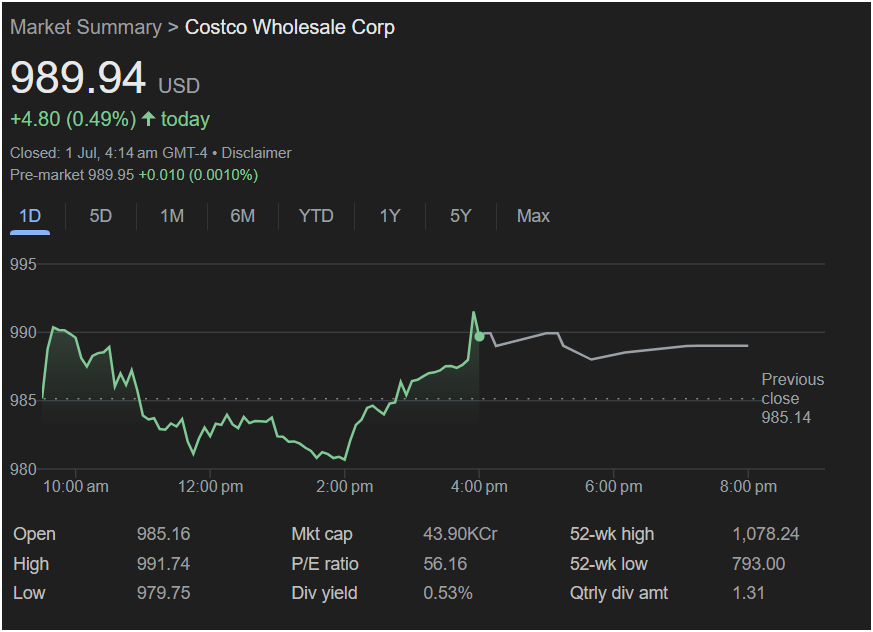
Task: Click the 4:00 pm axis label
Action: point(479,487)
